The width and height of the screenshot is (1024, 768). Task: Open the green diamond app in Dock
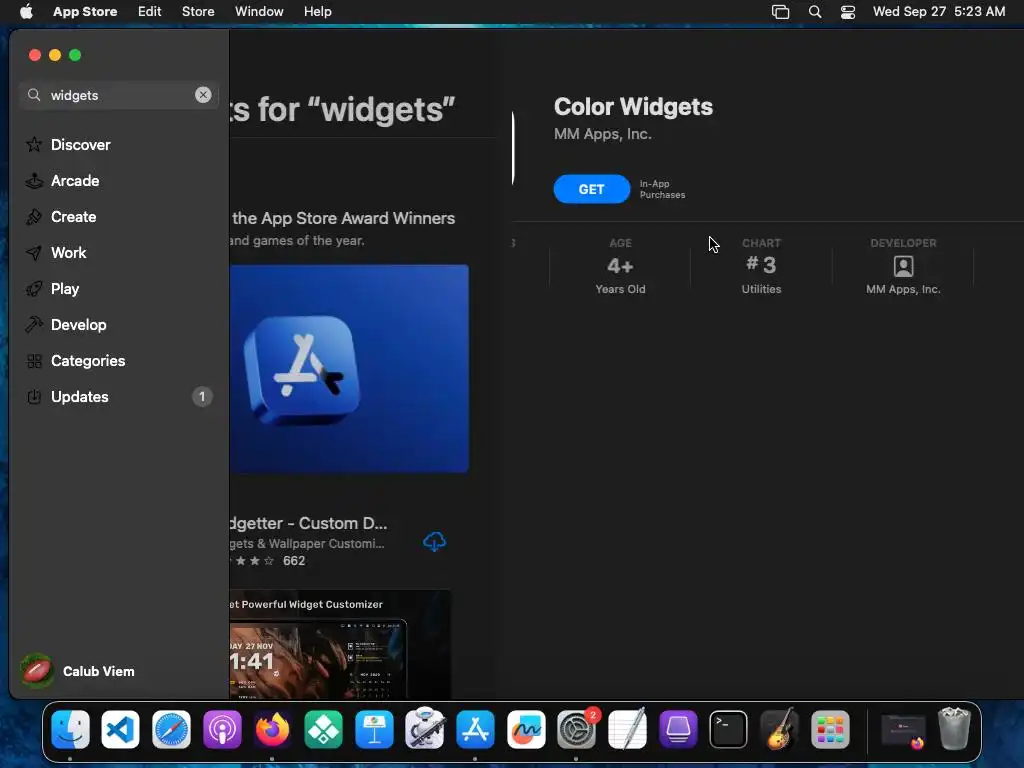click(x=323, y=729)
